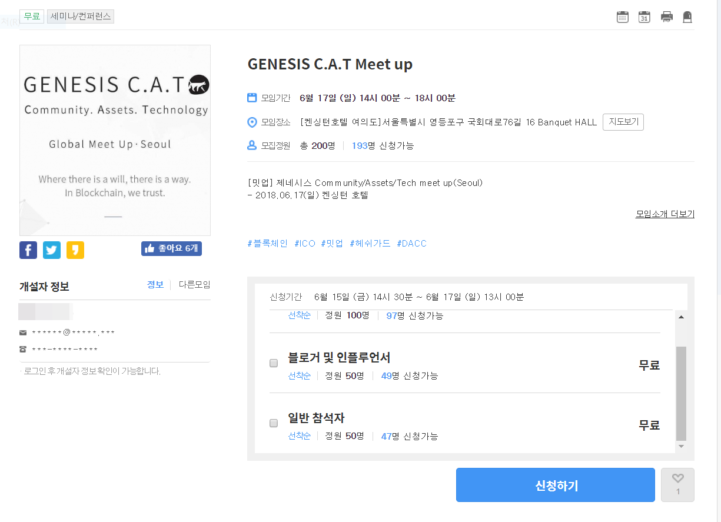Share event on Facebook
This screenshot has width=721, height=522.
click(28, 250)
